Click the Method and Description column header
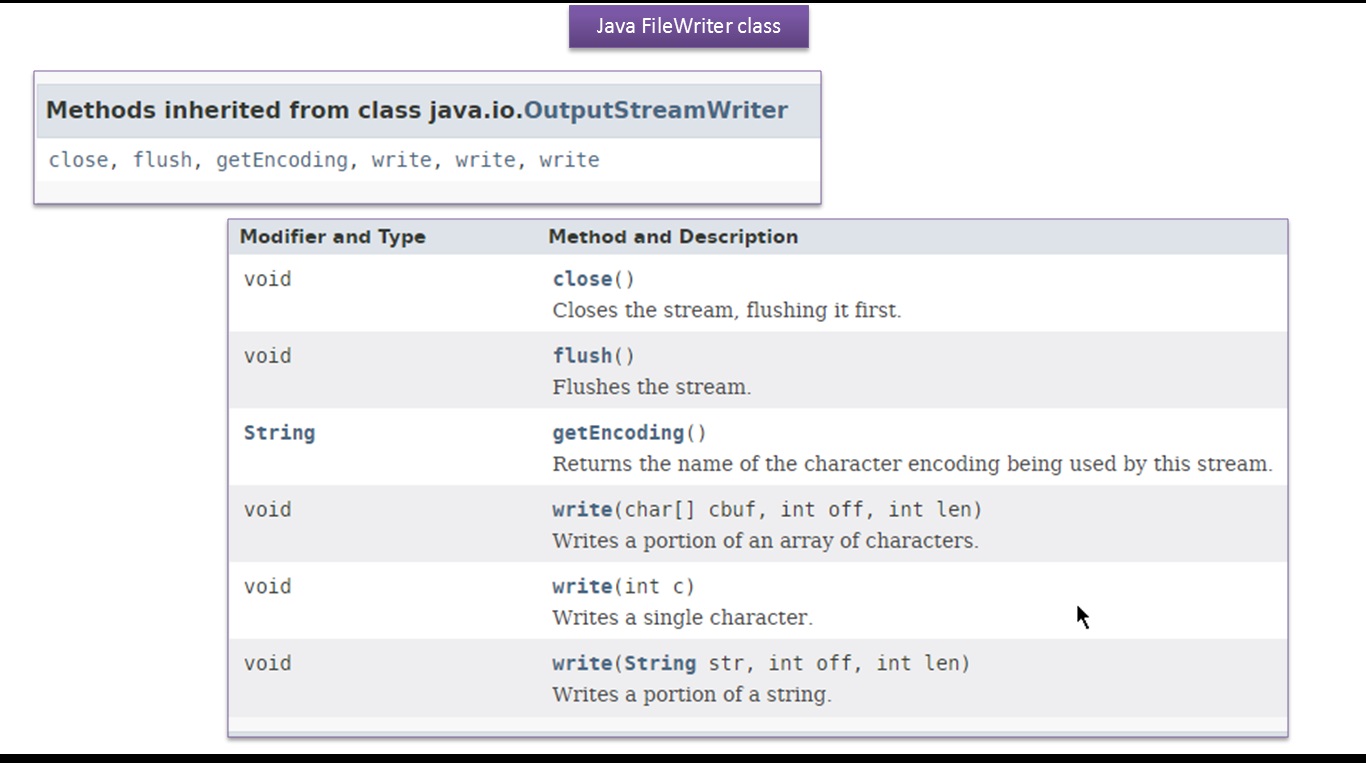This screenshot has height=763, width=1366. [673, 237]
